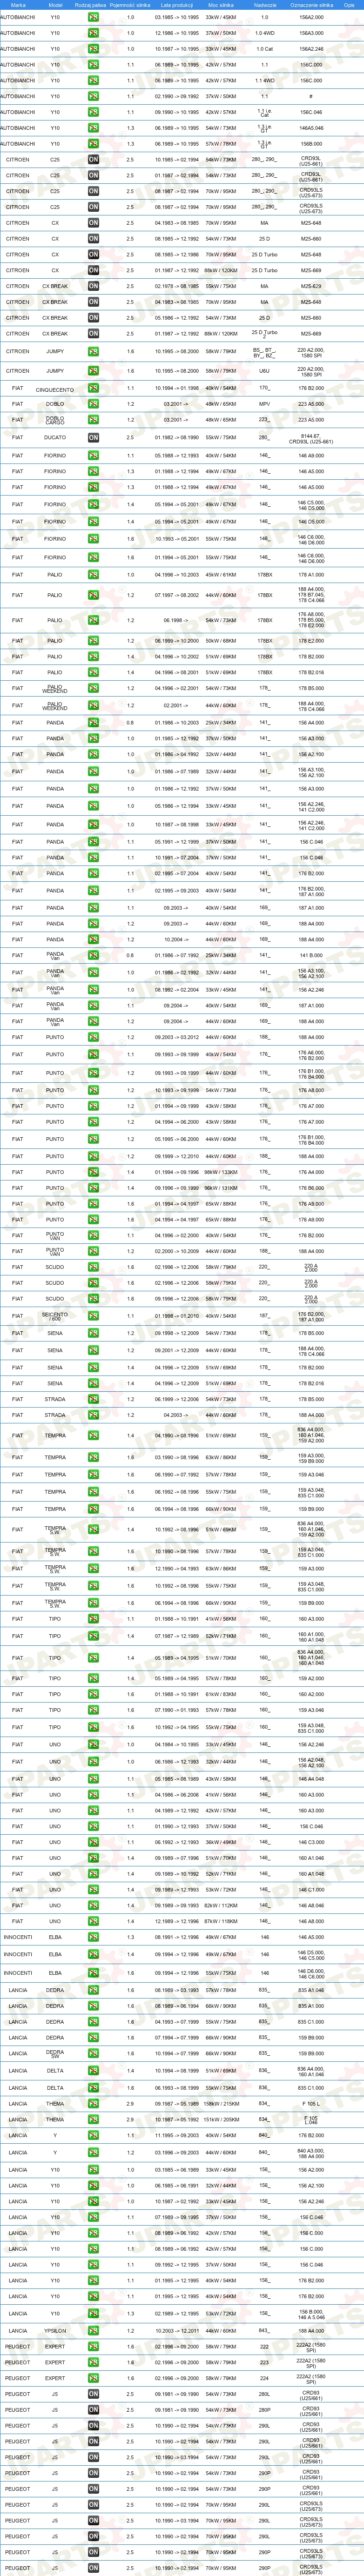
Task: Click the '156B.000' engine code cell
Action: click(311, 144)
